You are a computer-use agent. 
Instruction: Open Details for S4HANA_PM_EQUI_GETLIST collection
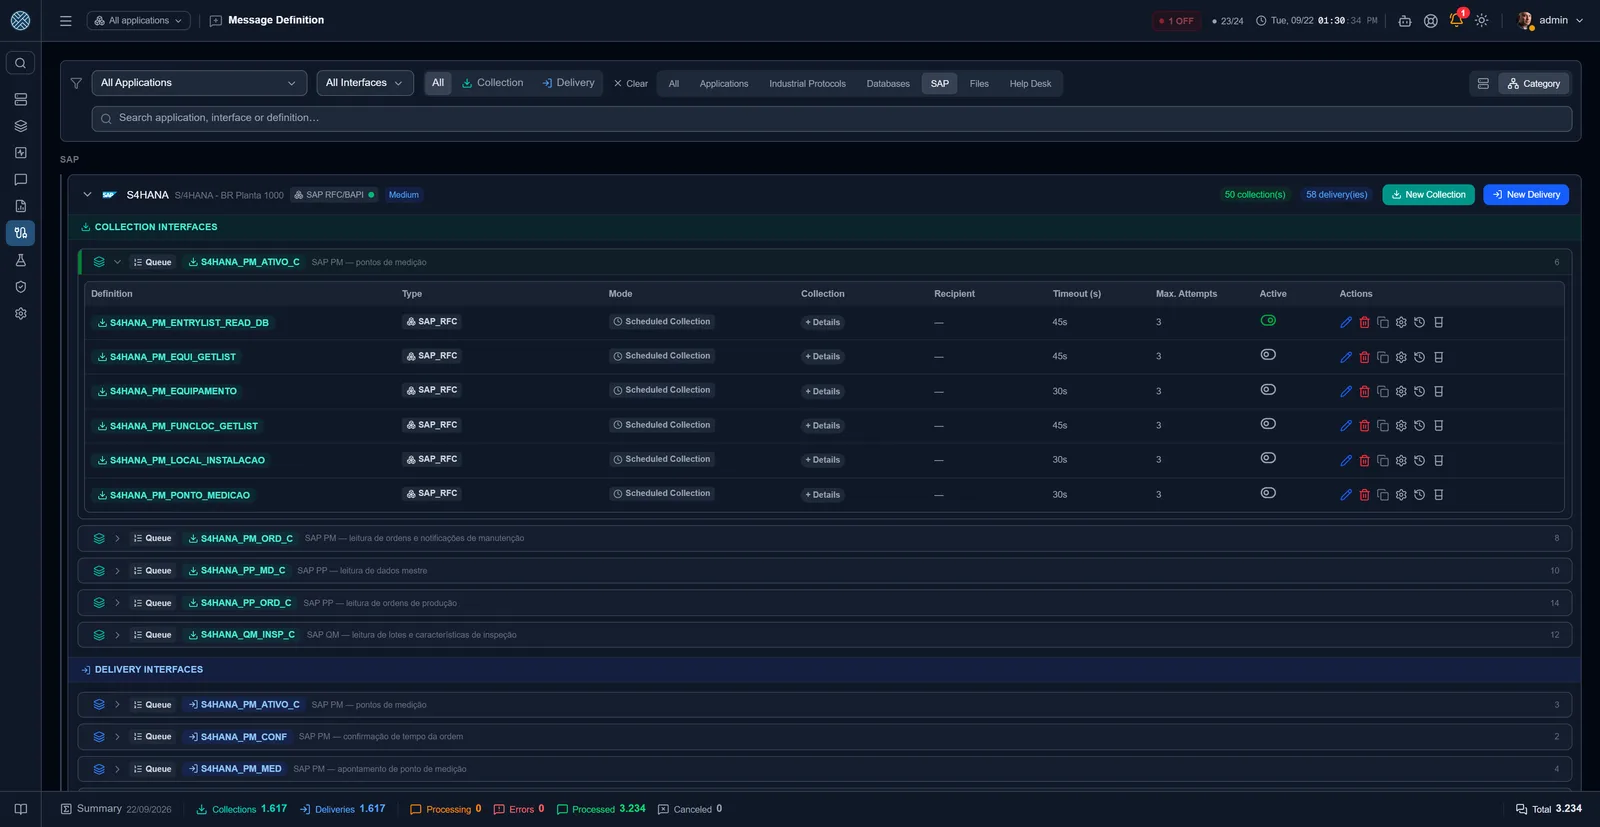(x=823, y=357)
